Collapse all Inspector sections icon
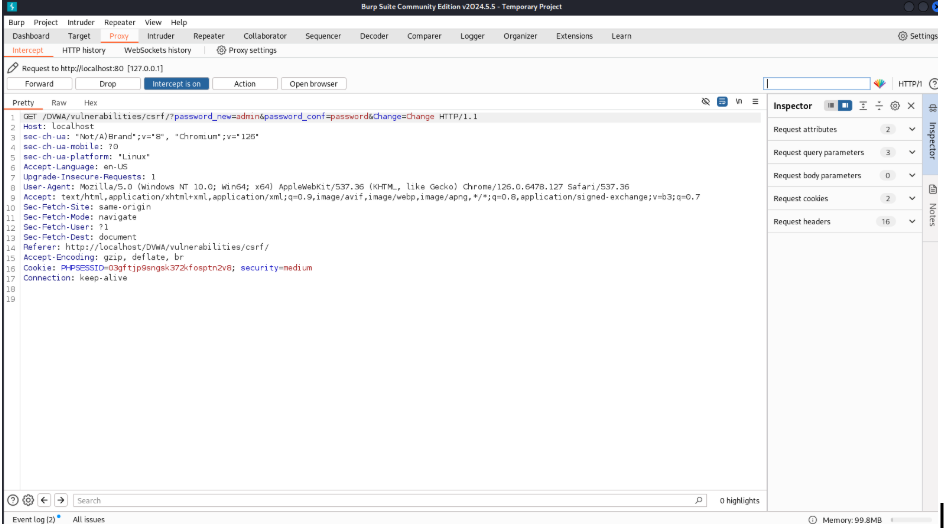 point(879,106)
